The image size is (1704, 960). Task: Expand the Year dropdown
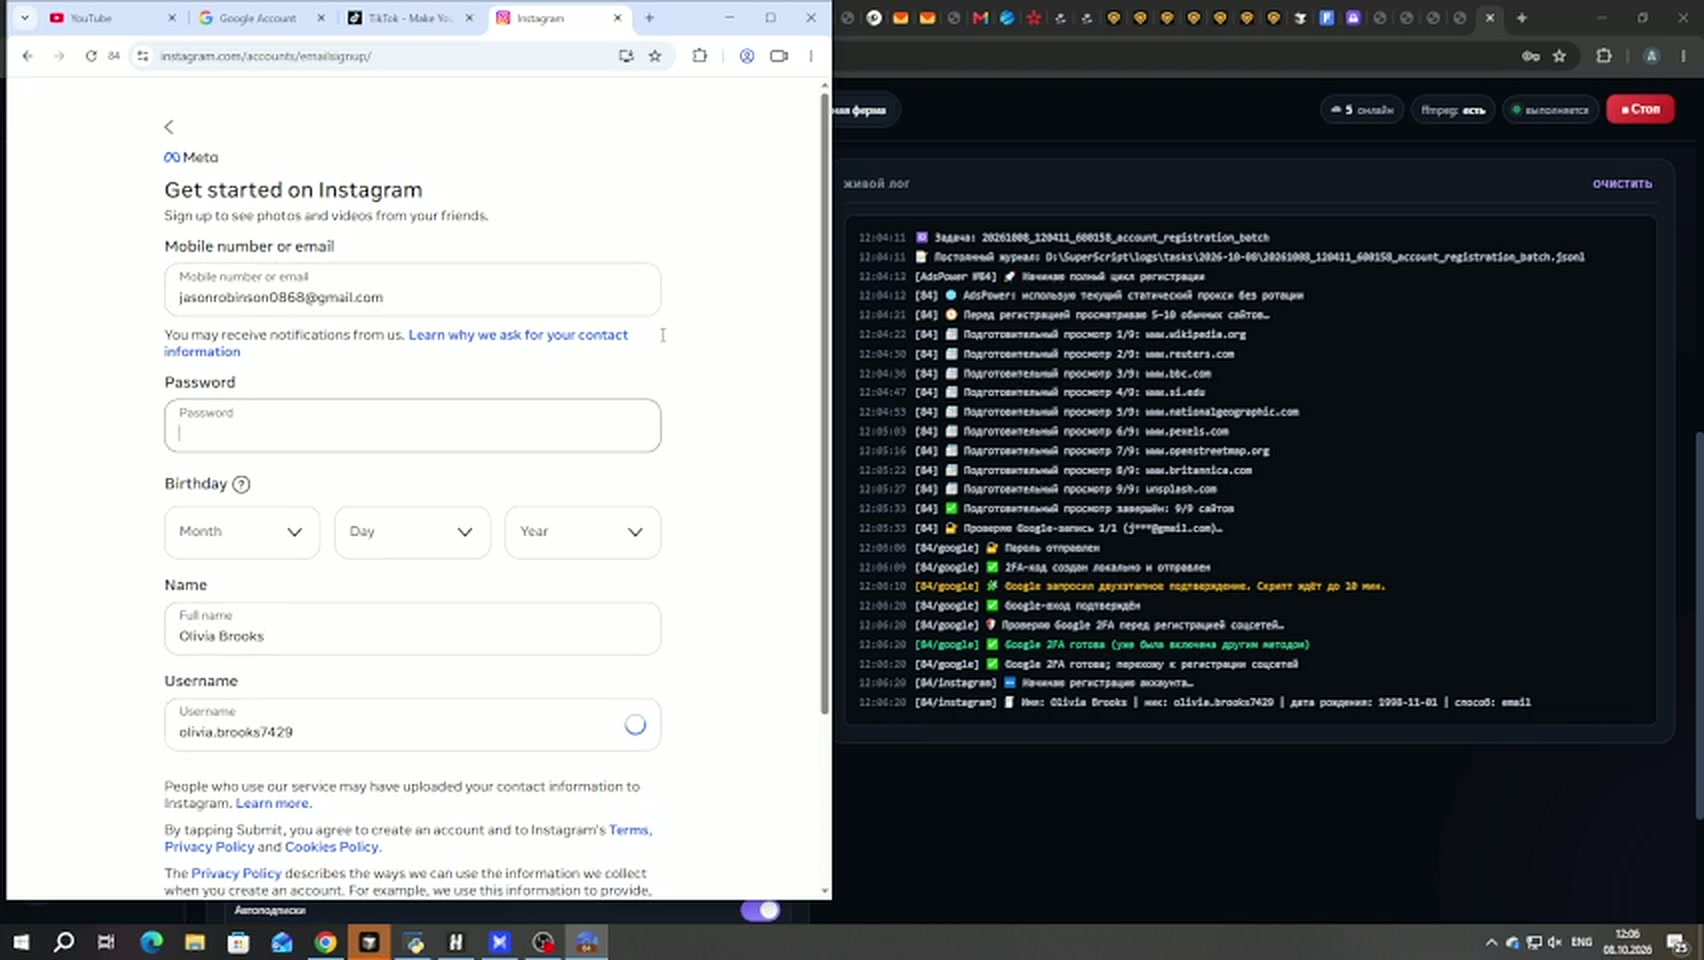click(x=583, y=532)
